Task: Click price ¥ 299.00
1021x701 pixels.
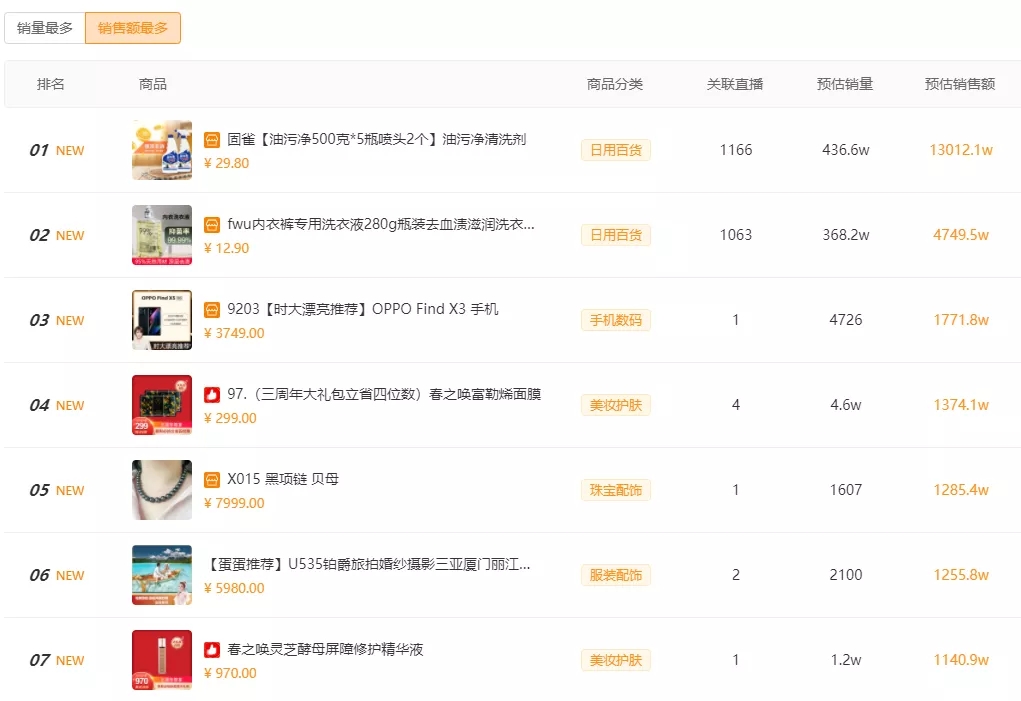Action: [x=231, y=419]
